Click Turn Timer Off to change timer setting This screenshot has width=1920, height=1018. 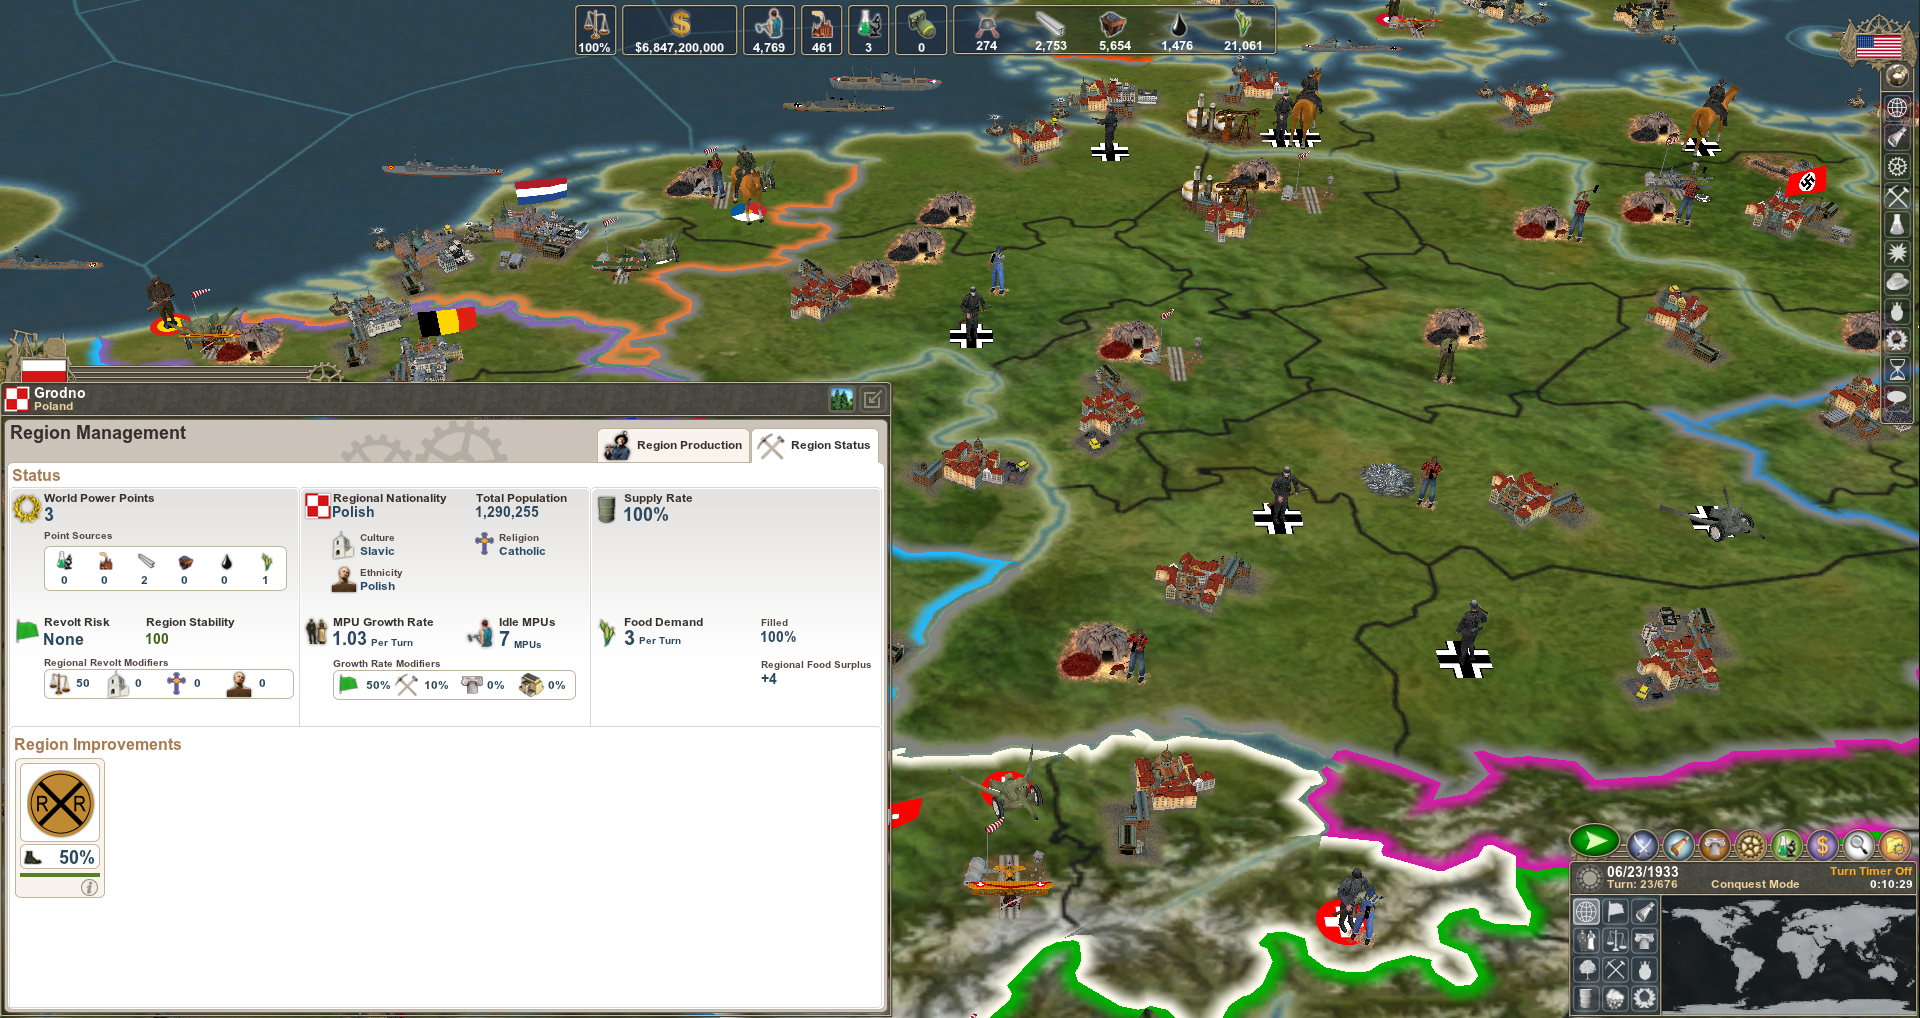click(1871, 871)
